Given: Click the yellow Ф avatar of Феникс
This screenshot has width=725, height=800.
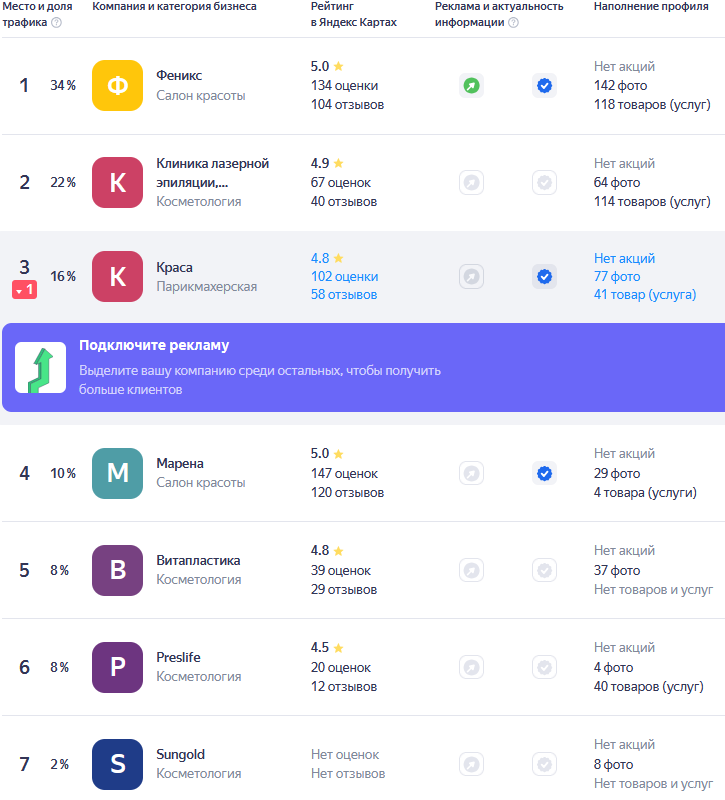Looking at the screenshot, I should click(x=117, y=85).
